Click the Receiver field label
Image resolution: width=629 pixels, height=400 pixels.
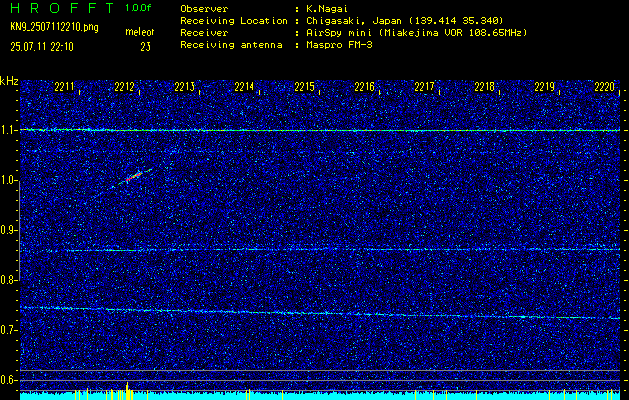coord(204,33)
